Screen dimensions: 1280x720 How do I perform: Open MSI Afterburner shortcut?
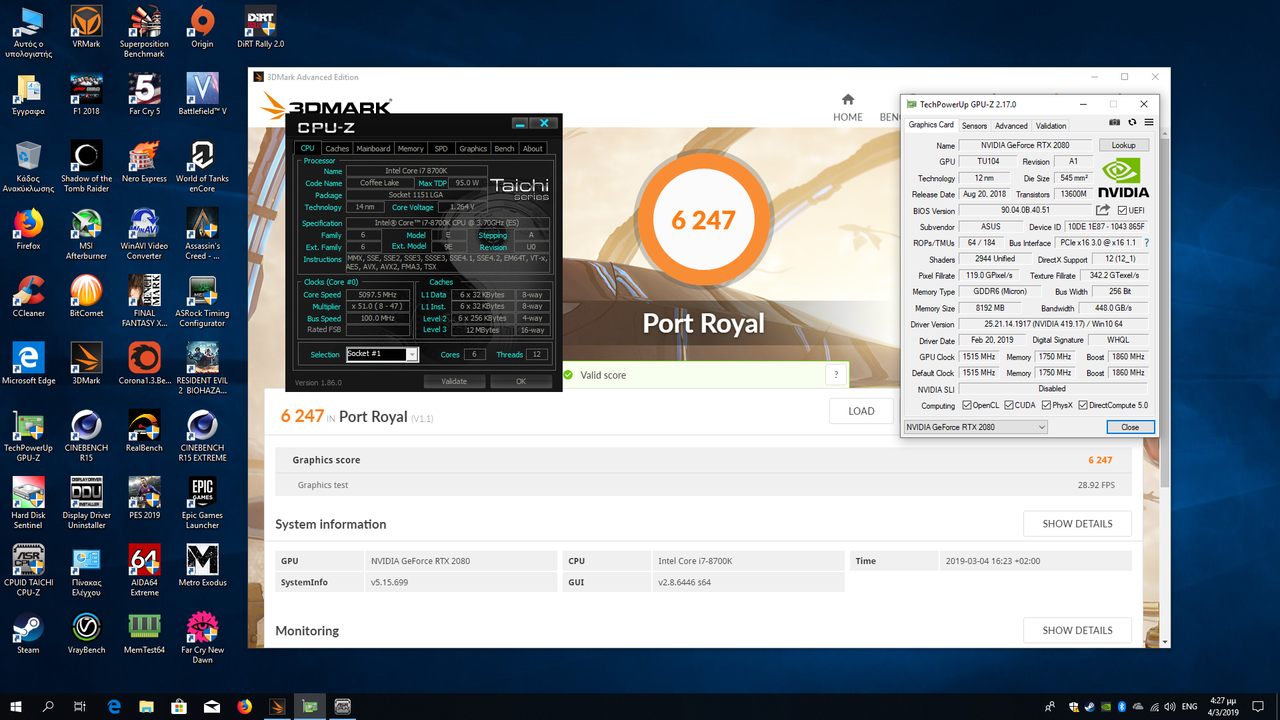86,233
